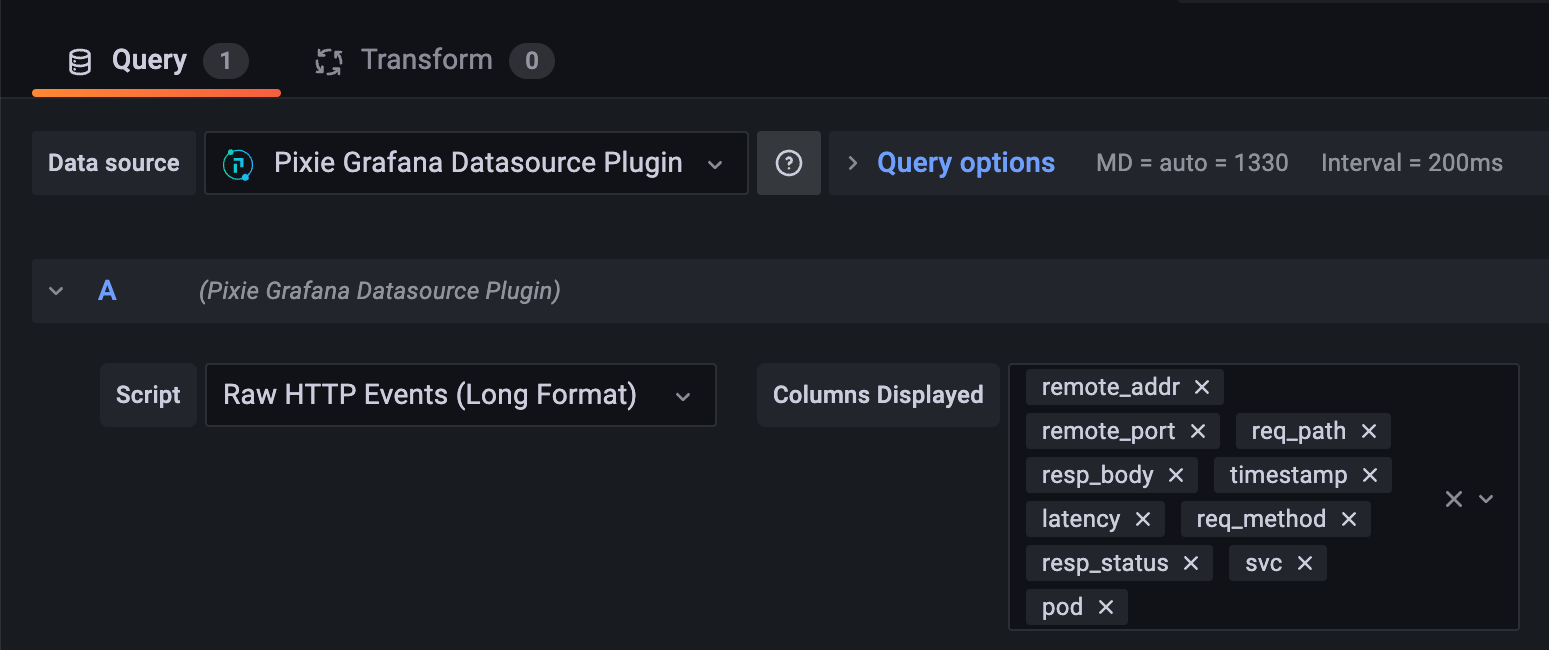The width and height of the screenshot is (1549, 650).
Task: Select the Query tab
Action: coord(150,60)
